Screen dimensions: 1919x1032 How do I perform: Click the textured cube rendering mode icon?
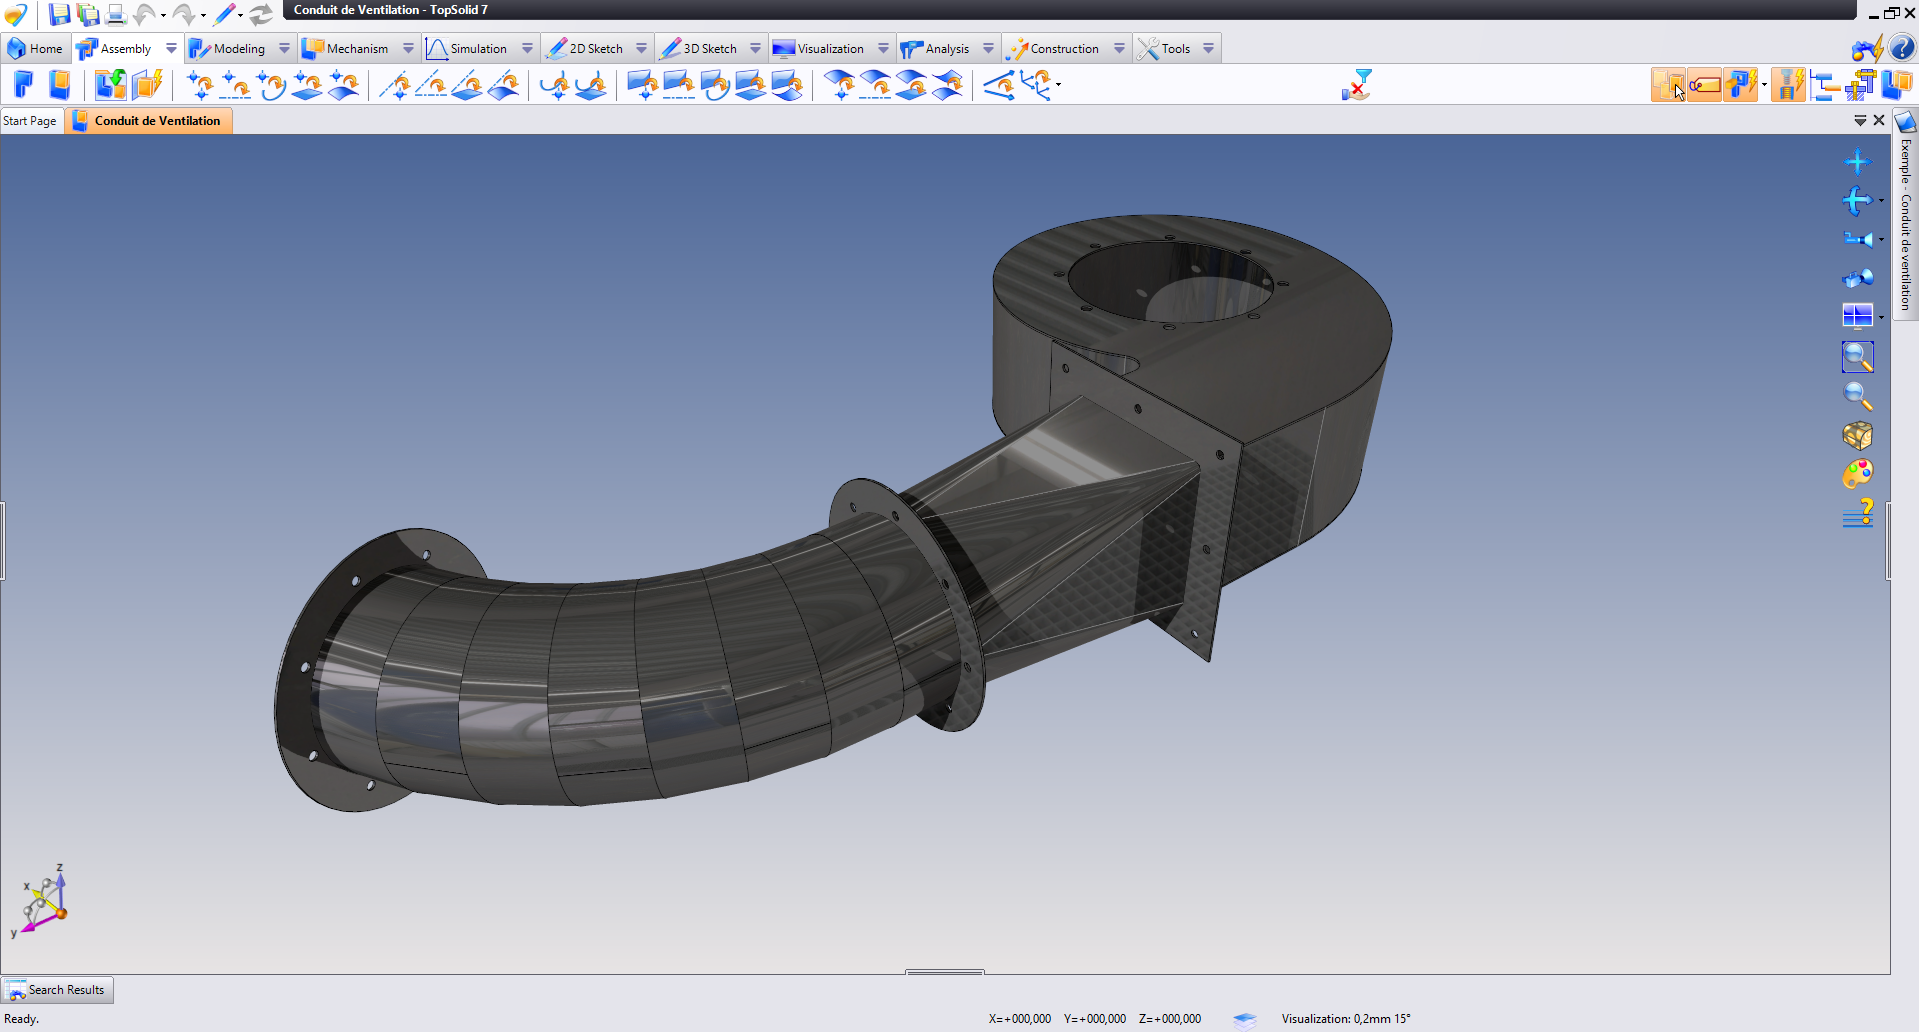[1857, 435]
